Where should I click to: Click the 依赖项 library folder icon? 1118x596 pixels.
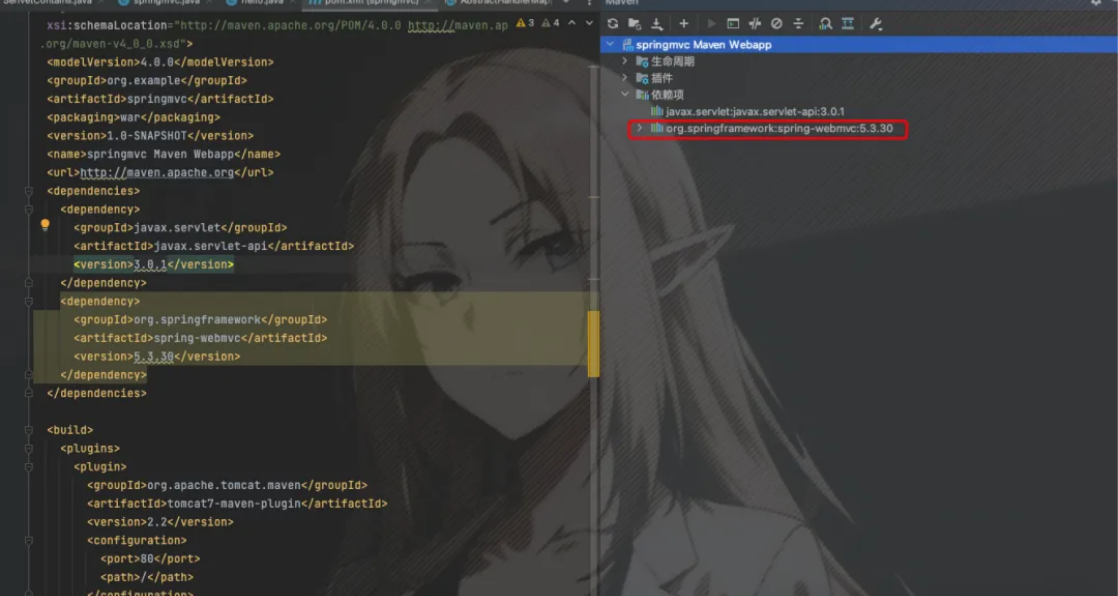tap(642, 95)
